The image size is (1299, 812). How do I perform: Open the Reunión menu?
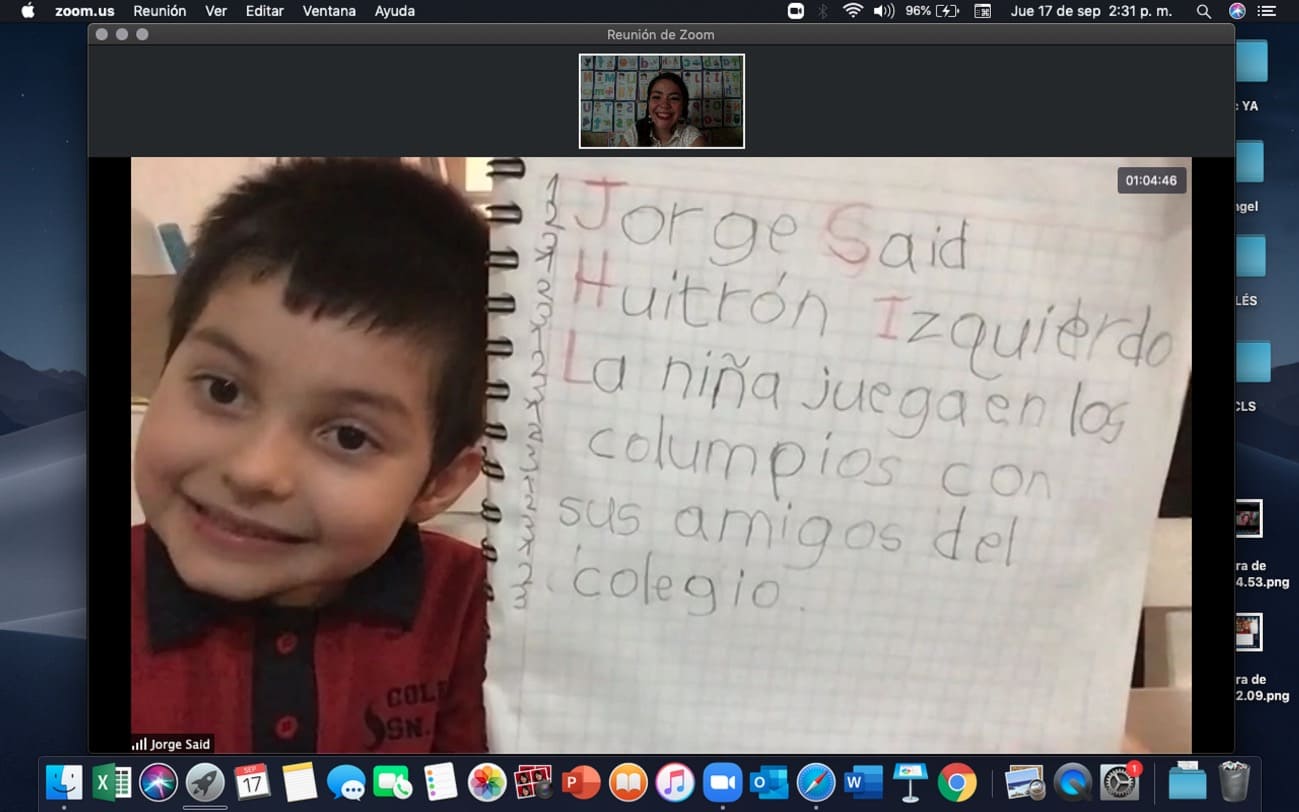point(159,11)
